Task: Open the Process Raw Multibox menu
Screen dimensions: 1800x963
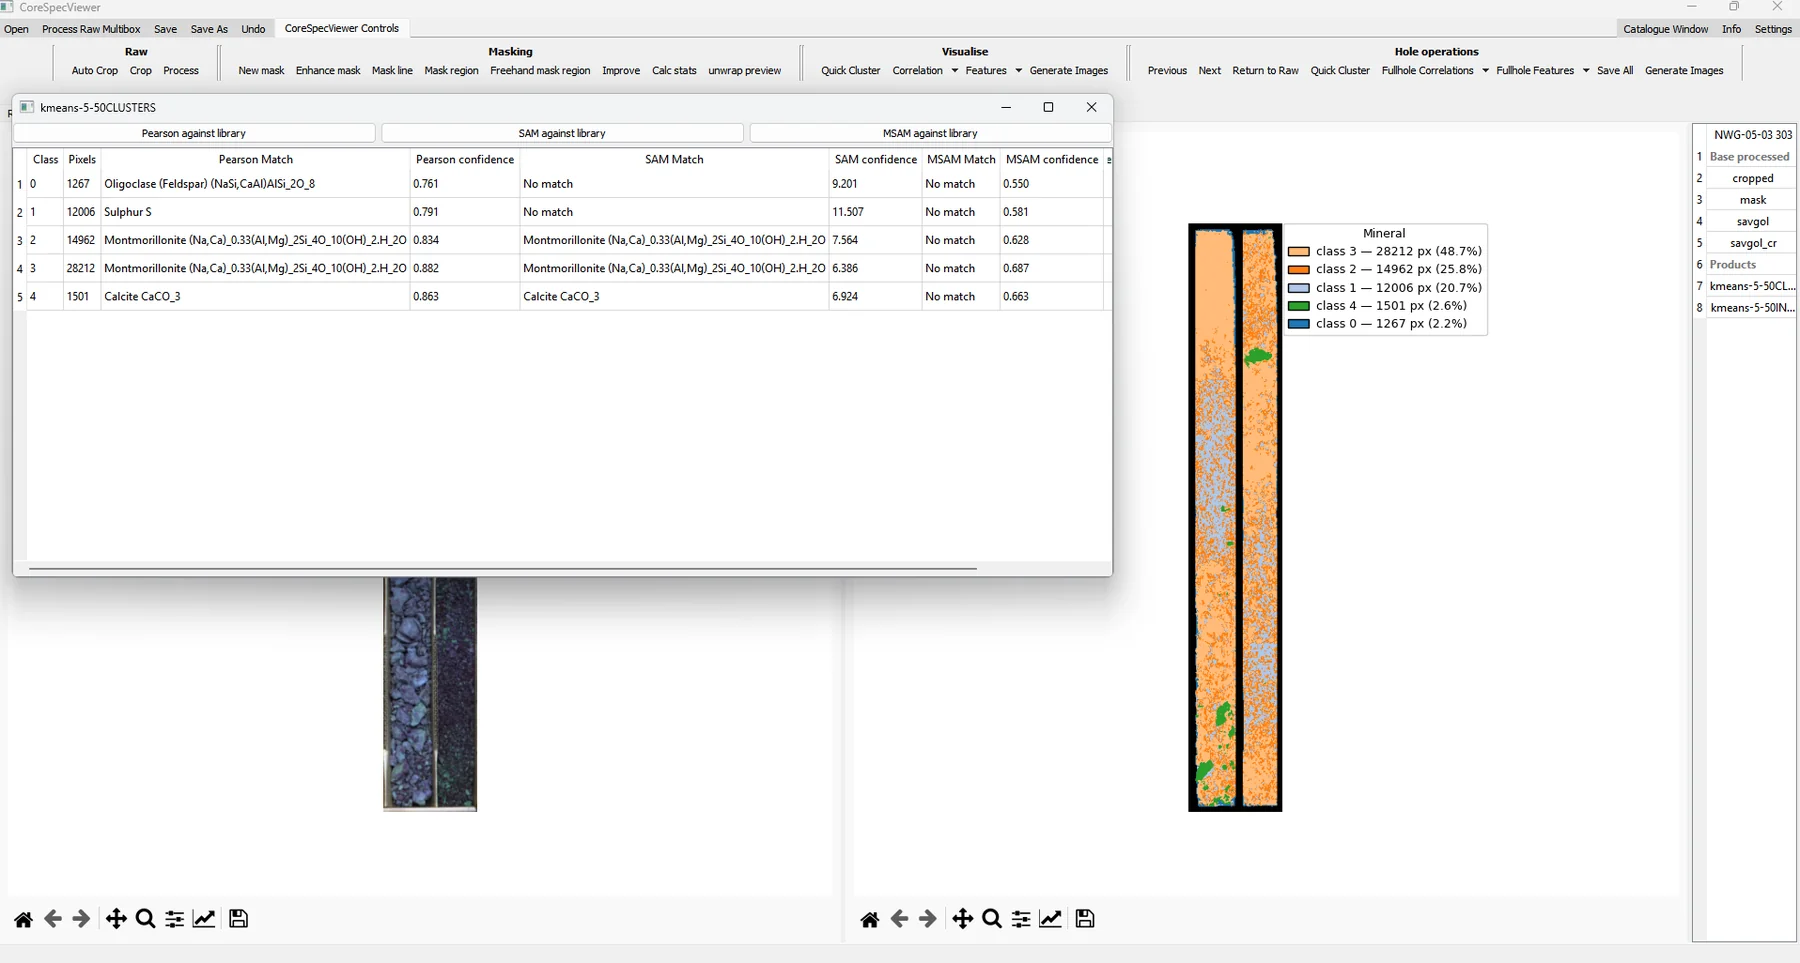Action: tap(91, 29)
